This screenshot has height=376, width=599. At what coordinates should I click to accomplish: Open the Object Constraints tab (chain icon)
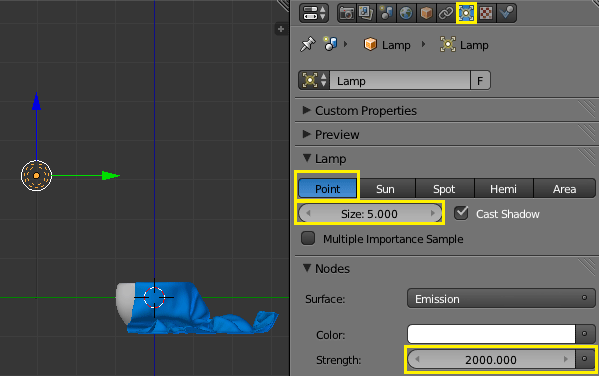446,13
